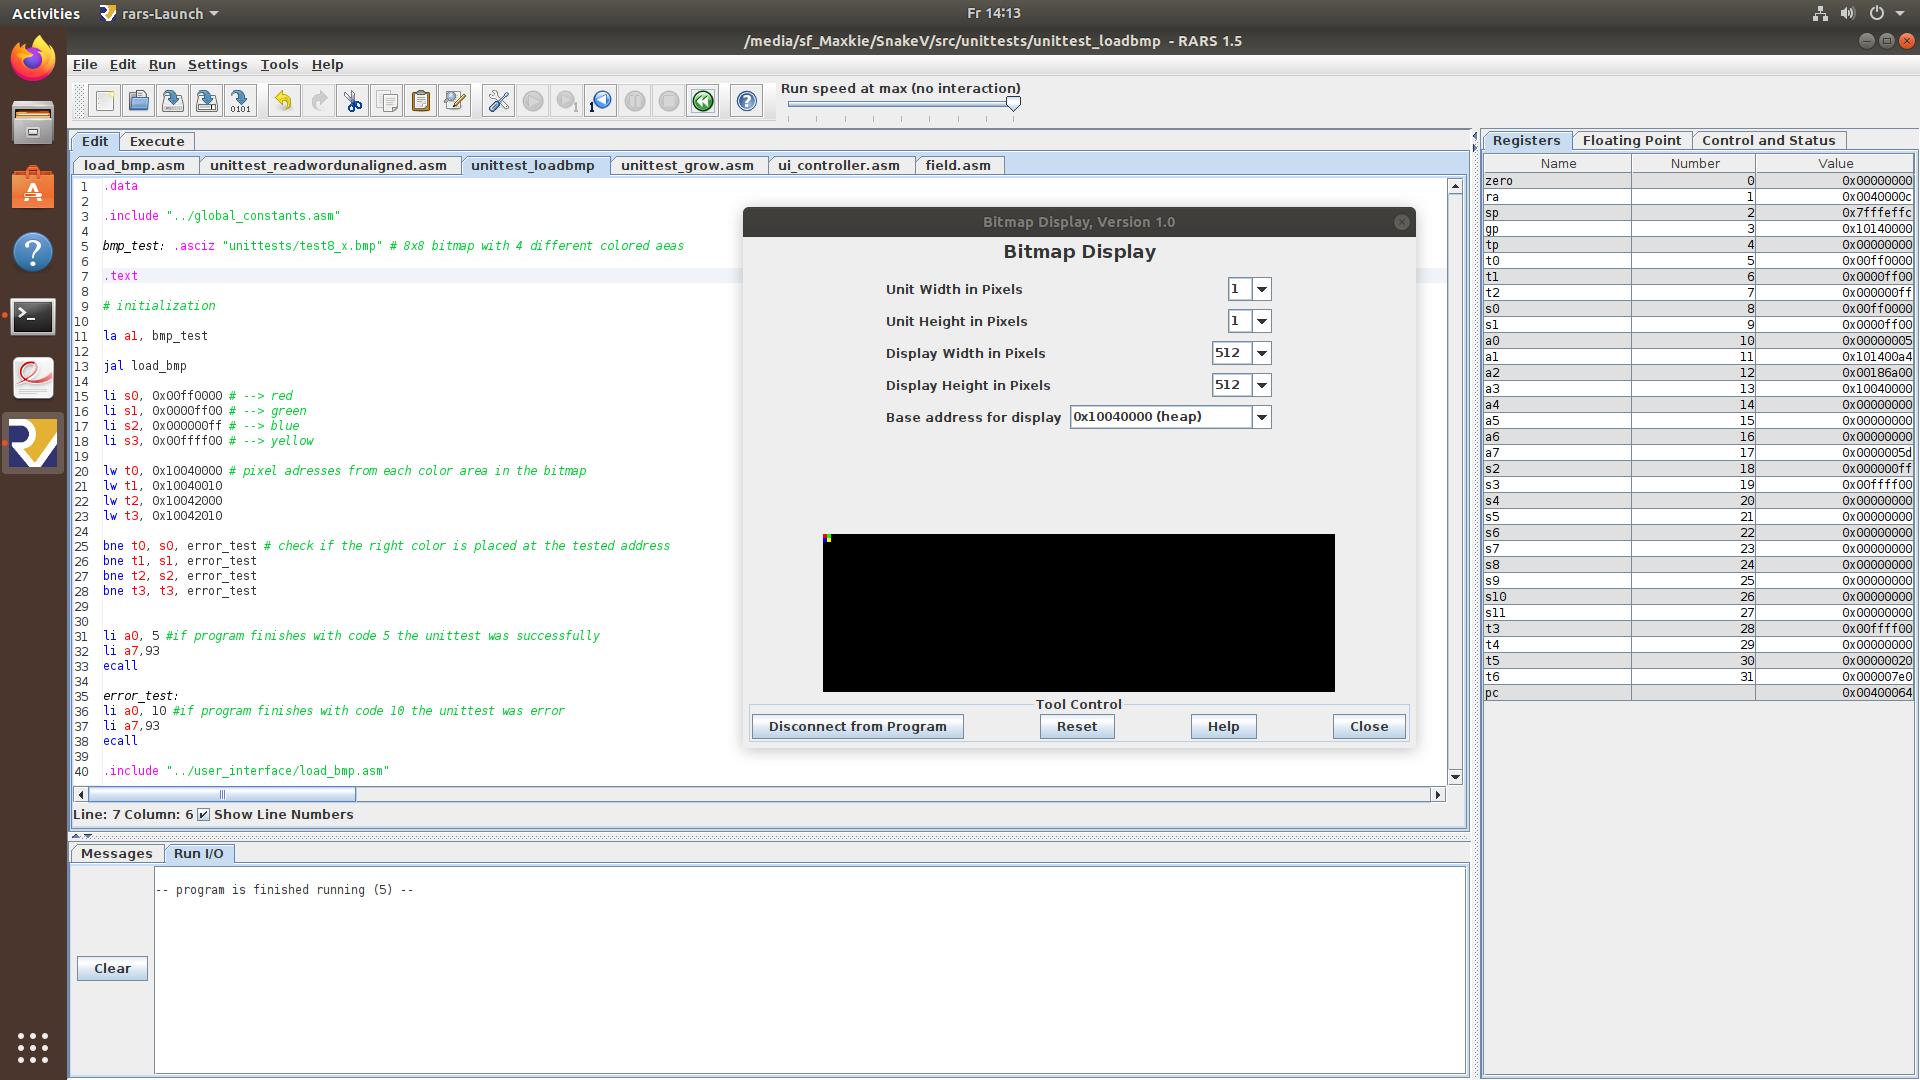Toggle the Show Line Numbers checkbox

[205, 814]
